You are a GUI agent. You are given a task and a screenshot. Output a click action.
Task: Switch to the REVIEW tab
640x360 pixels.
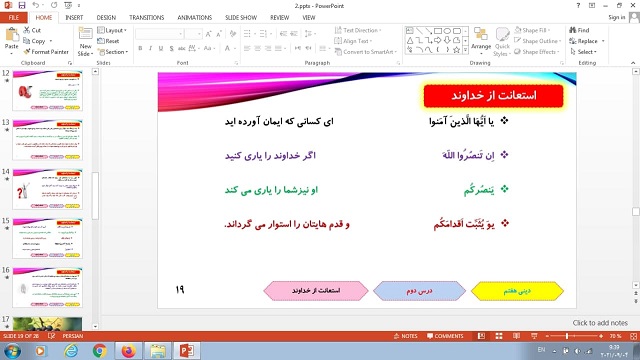pyautogui.click(x=279, y=18)
